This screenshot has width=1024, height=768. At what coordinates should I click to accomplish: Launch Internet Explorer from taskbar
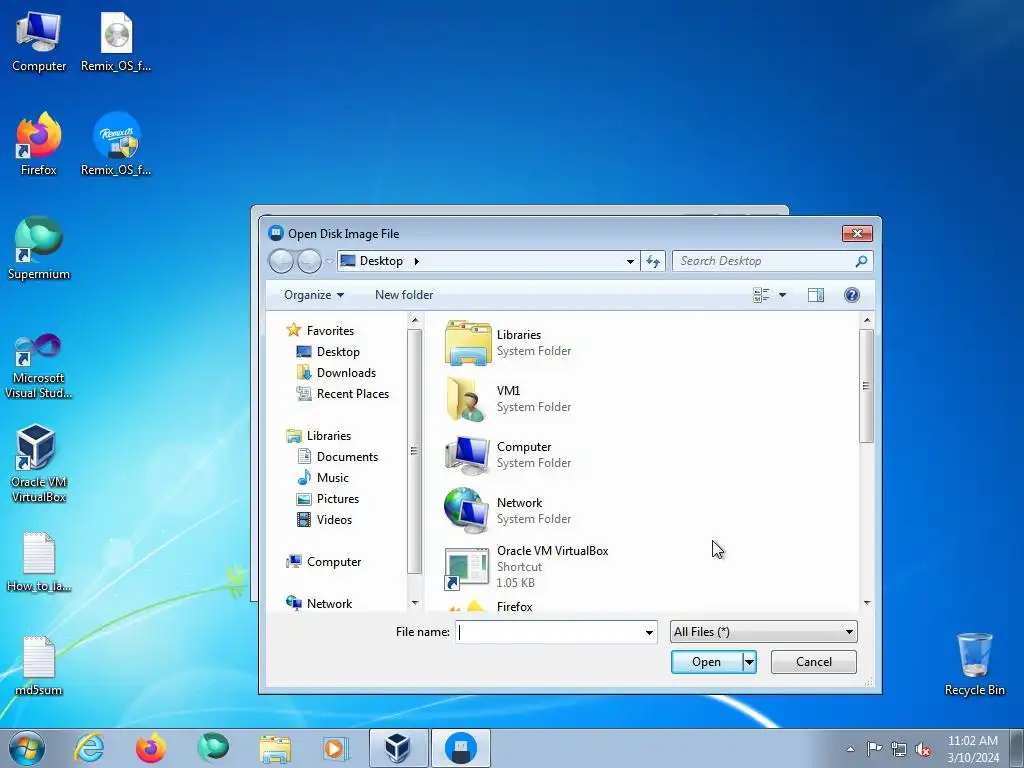89,748
